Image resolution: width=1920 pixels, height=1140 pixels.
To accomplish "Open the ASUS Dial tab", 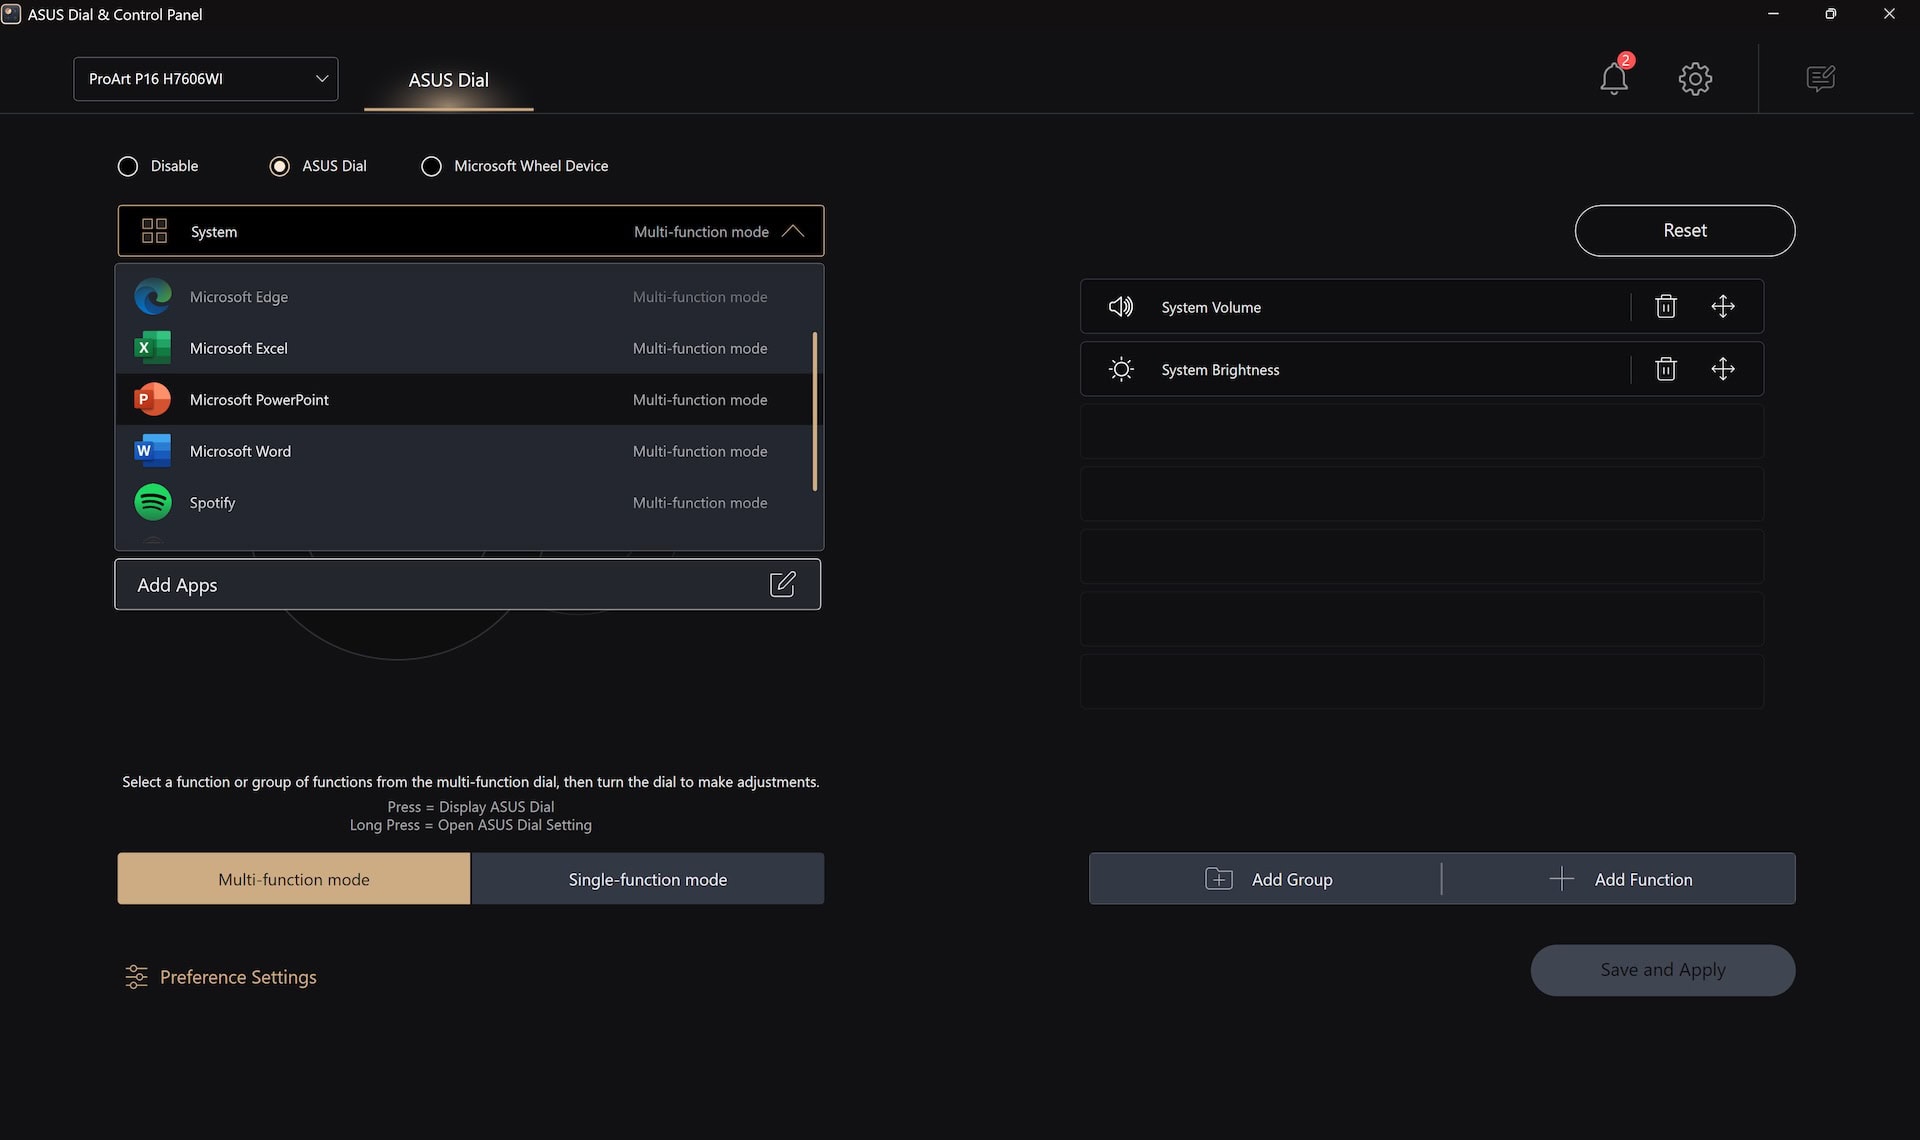I will click(448, 80).
